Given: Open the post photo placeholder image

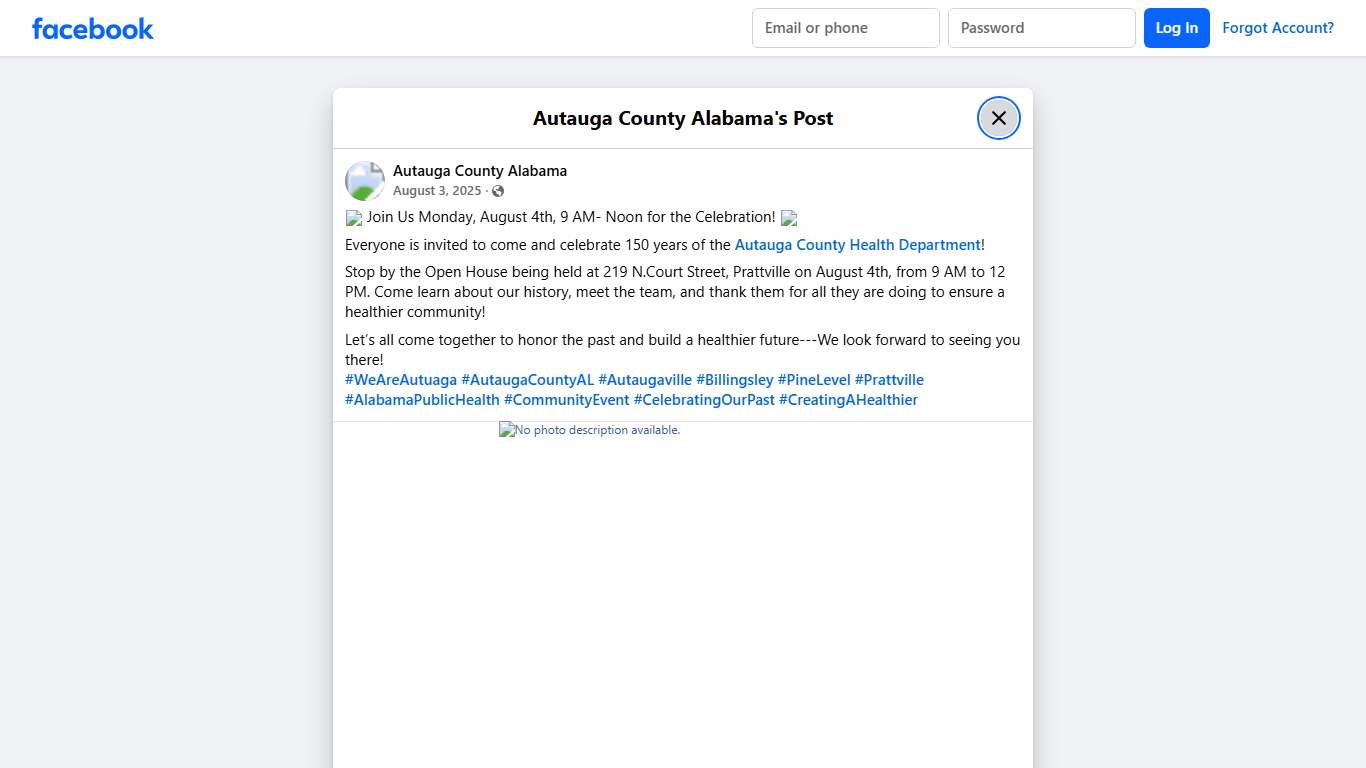Looking at the screenshot, I should (590, 430).
